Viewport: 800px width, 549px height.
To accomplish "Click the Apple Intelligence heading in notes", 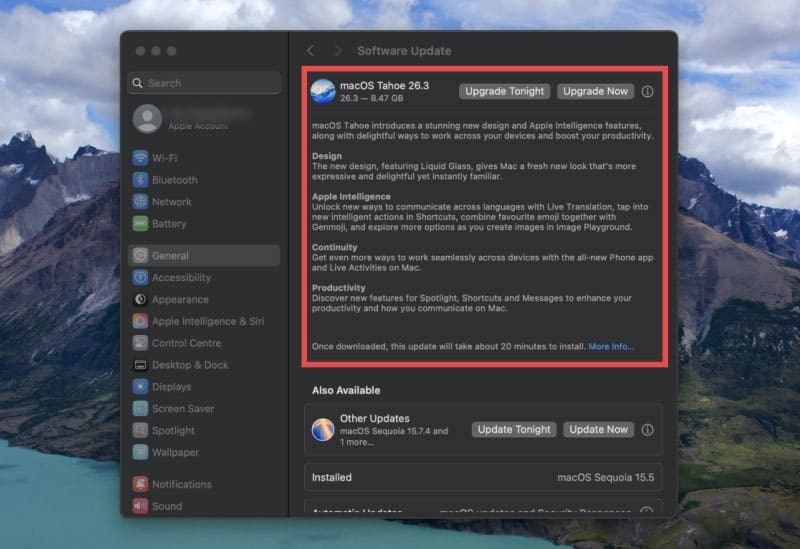I will click(x=351, y=196).
